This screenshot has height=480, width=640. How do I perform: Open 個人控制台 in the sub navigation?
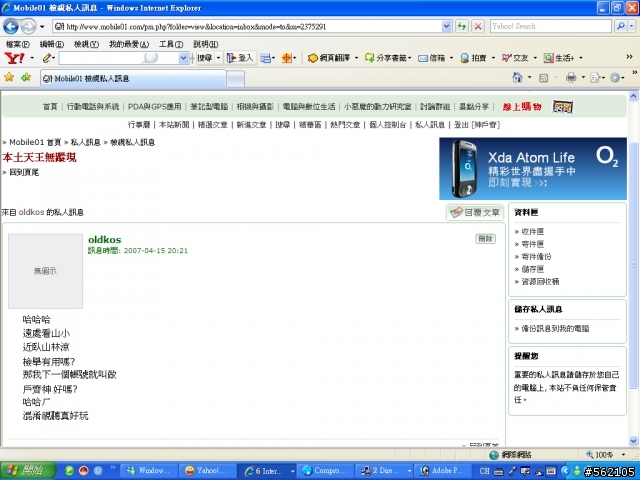387,125
